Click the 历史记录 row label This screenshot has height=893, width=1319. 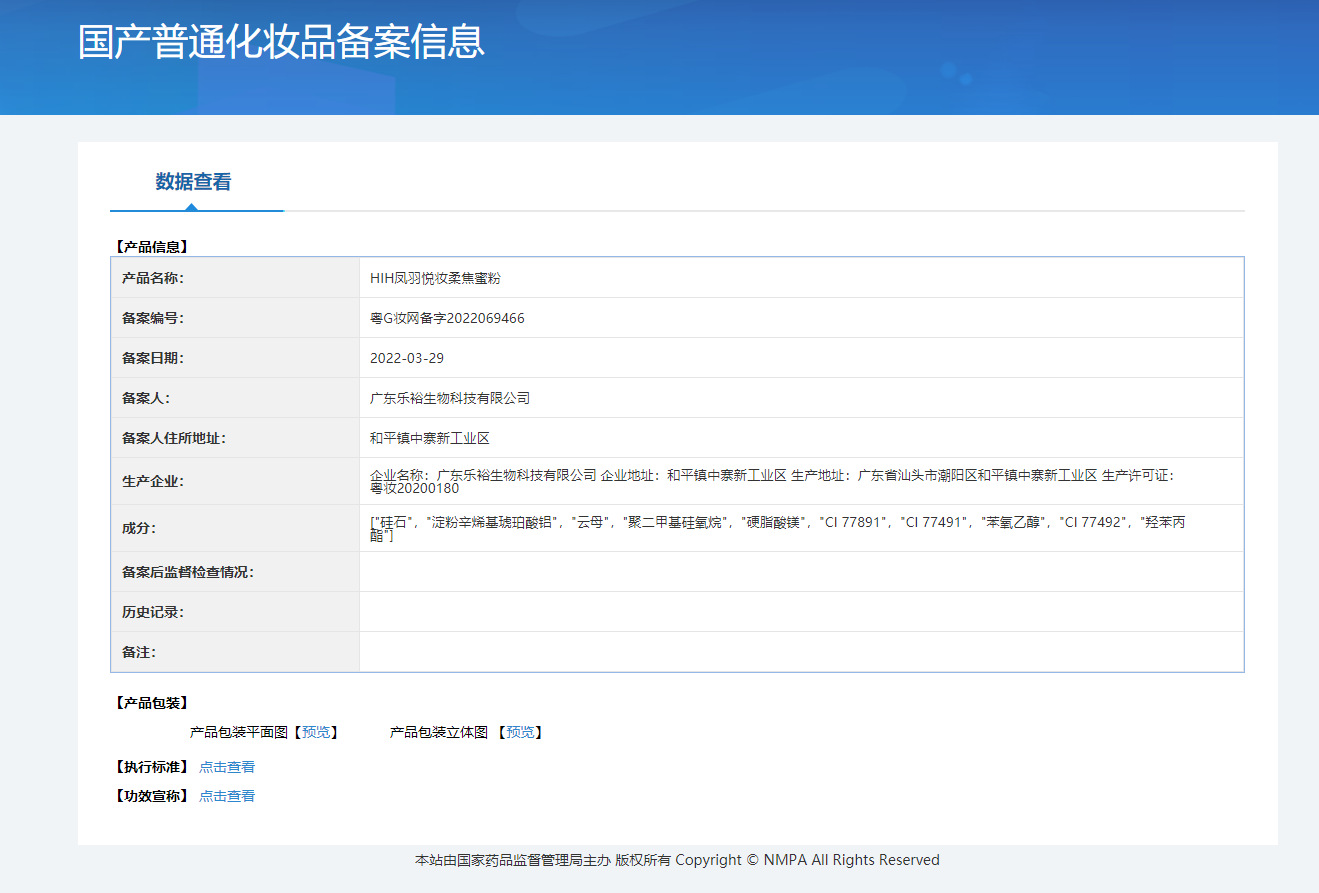[153, 612]
